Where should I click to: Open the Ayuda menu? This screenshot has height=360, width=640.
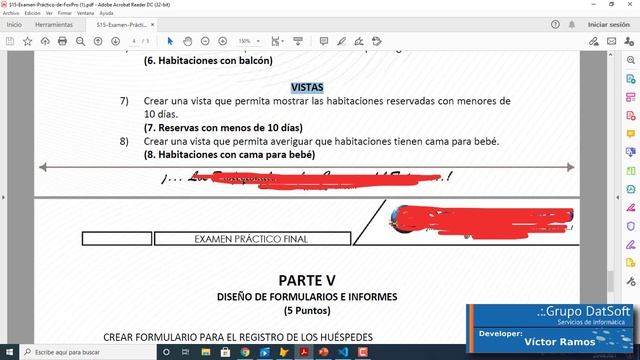[107, 13]
